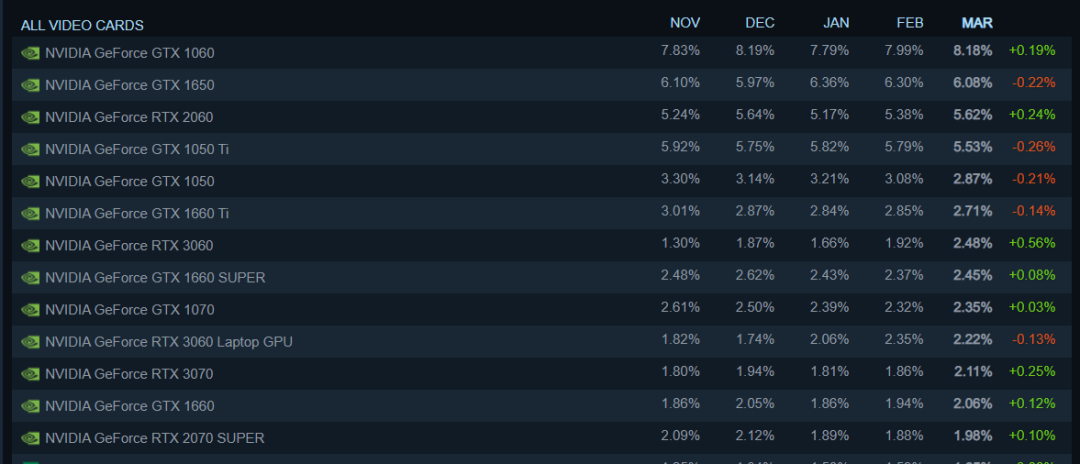Click the FEB column header
This screenshot has height=464, width=1080.
910,23
